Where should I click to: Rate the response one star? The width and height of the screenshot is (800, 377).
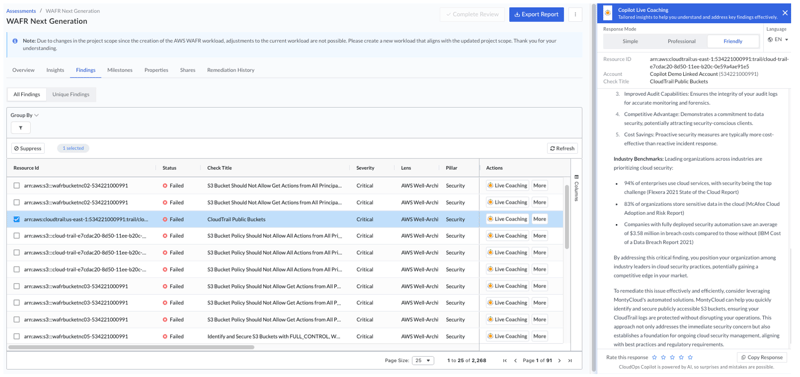click(655, 357)
